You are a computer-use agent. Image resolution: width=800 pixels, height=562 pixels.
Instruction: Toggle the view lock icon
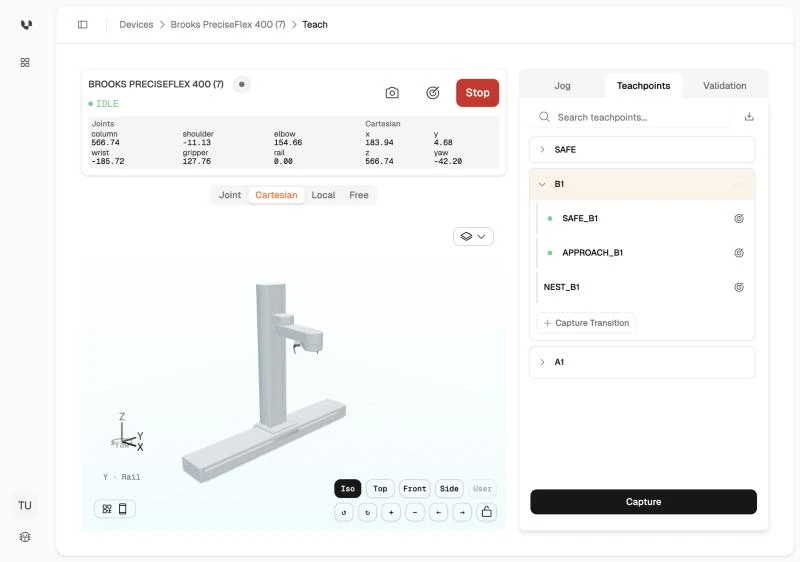pyautogui.click(x=487, y=512)
